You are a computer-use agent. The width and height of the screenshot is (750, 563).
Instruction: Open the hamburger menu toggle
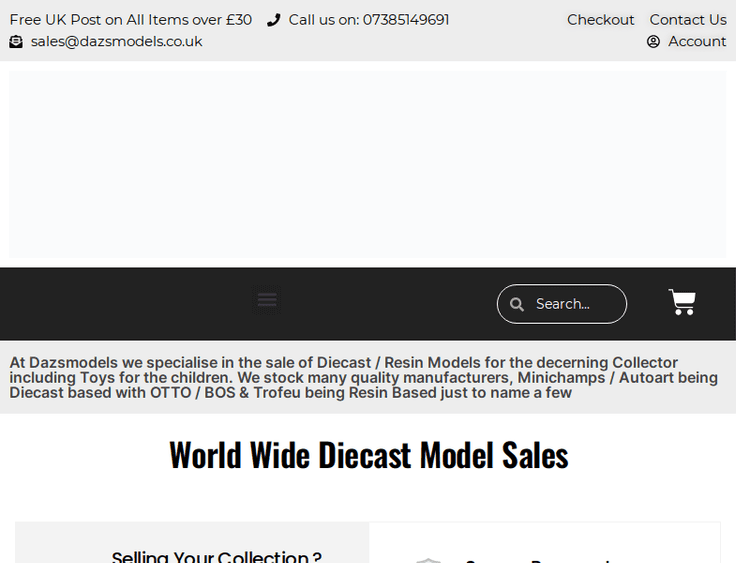point(267,300)
